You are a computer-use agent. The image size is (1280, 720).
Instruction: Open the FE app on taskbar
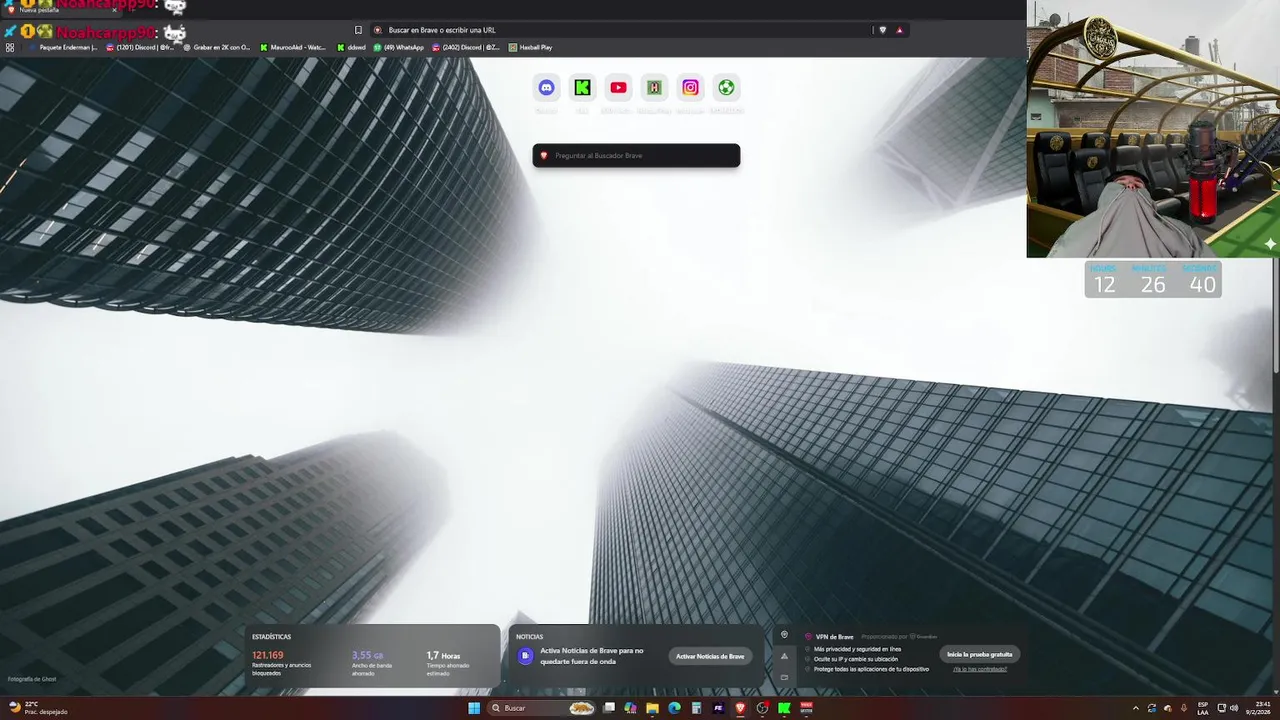(x=718, y=708)
